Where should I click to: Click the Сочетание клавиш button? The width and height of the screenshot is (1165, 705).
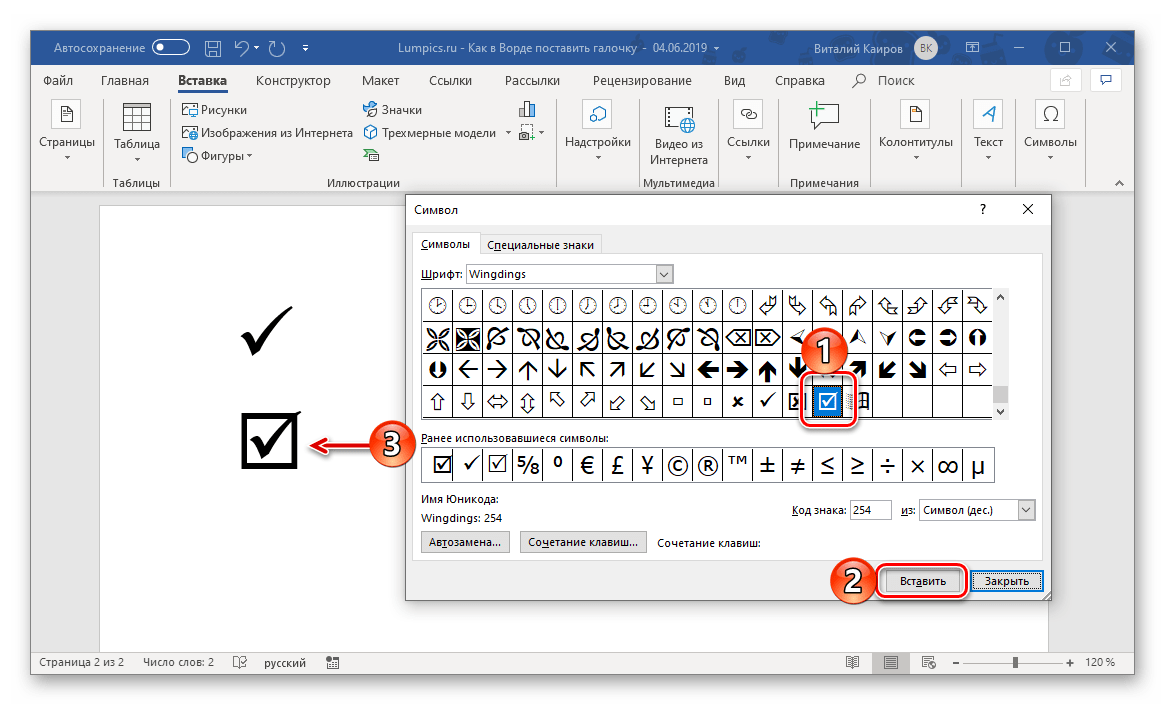click(582, 542)
